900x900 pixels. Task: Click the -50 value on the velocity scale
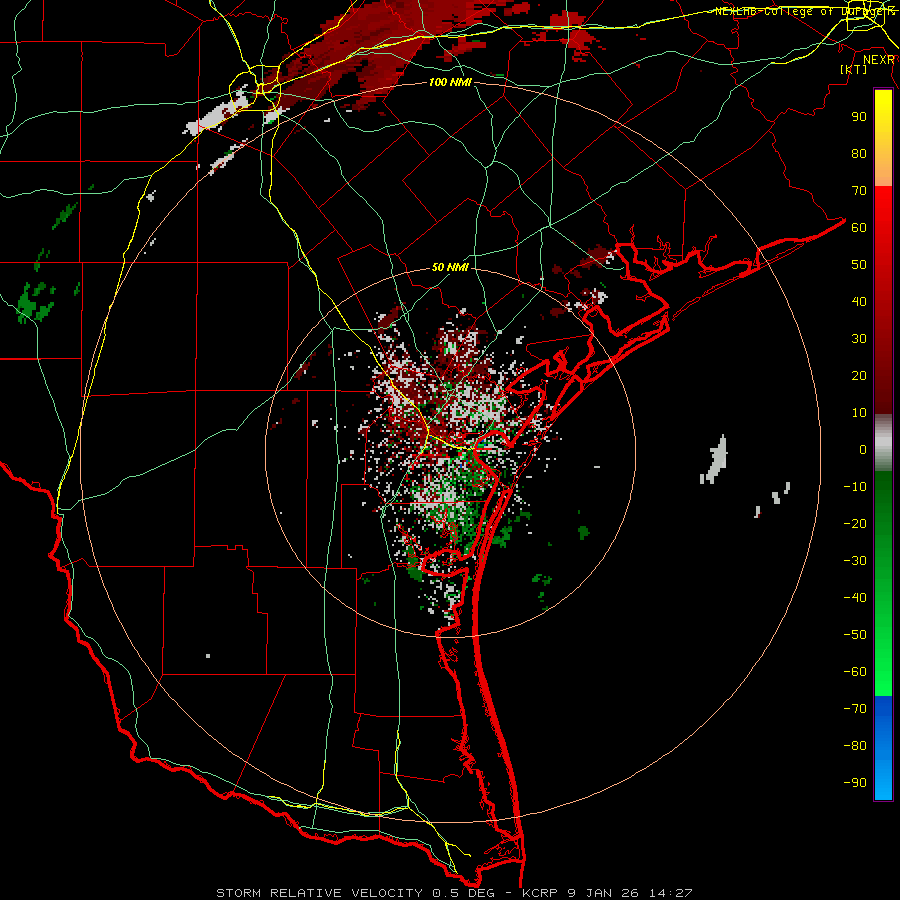(x=855, y=635)
